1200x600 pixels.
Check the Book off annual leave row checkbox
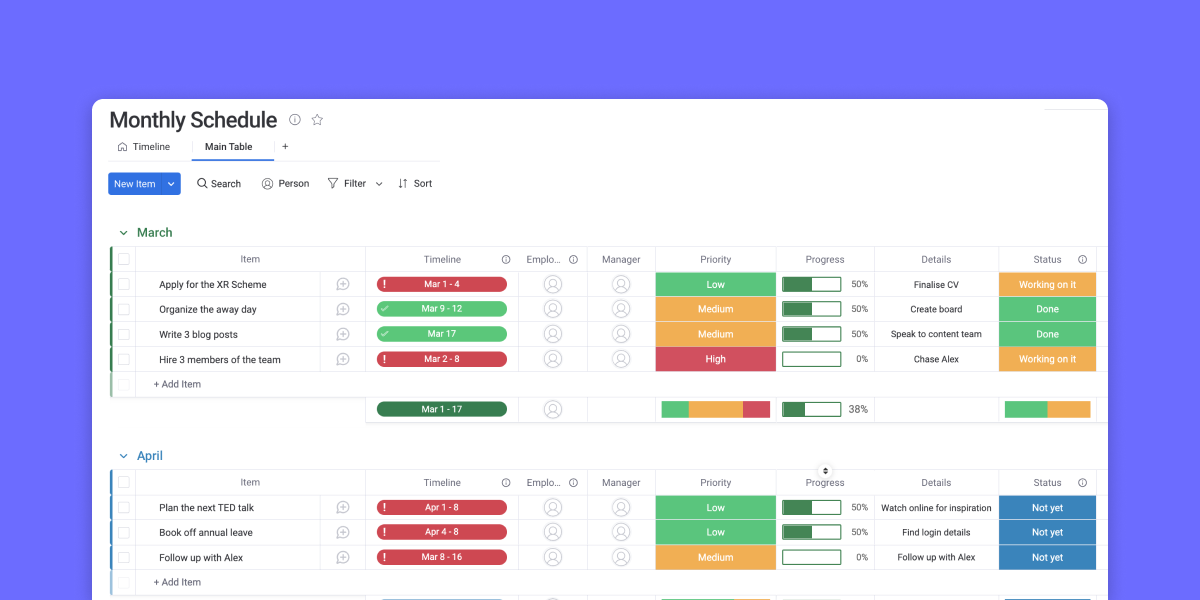(124, 533)
